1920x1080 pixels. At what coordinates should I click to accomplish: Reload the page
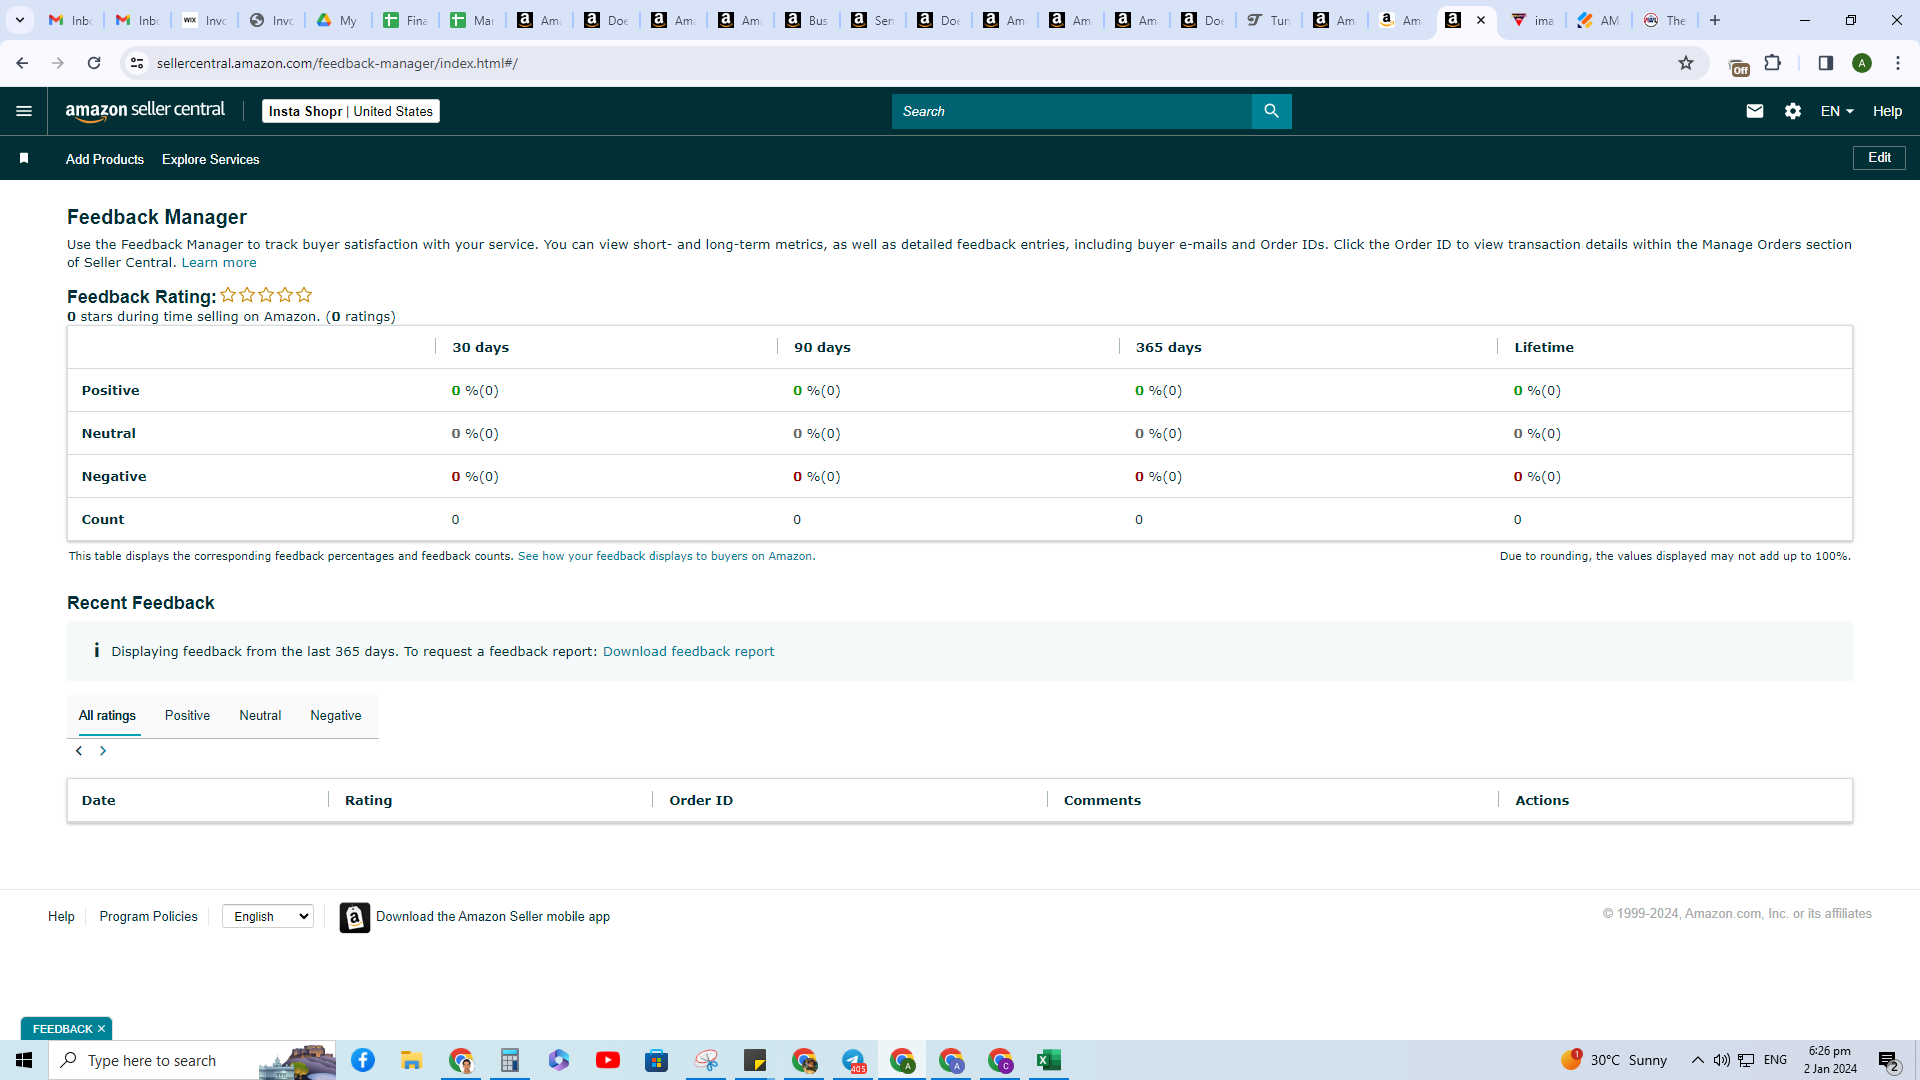pos(94,63)
